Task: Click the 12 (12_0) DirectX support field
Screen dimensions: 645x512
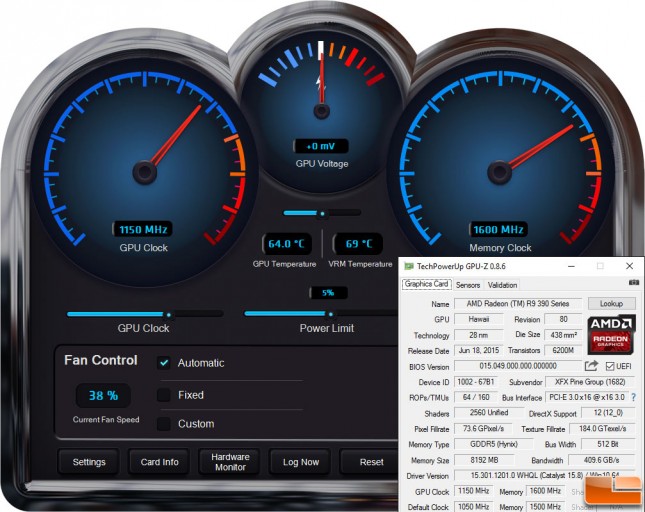Action: coord(608,412)
